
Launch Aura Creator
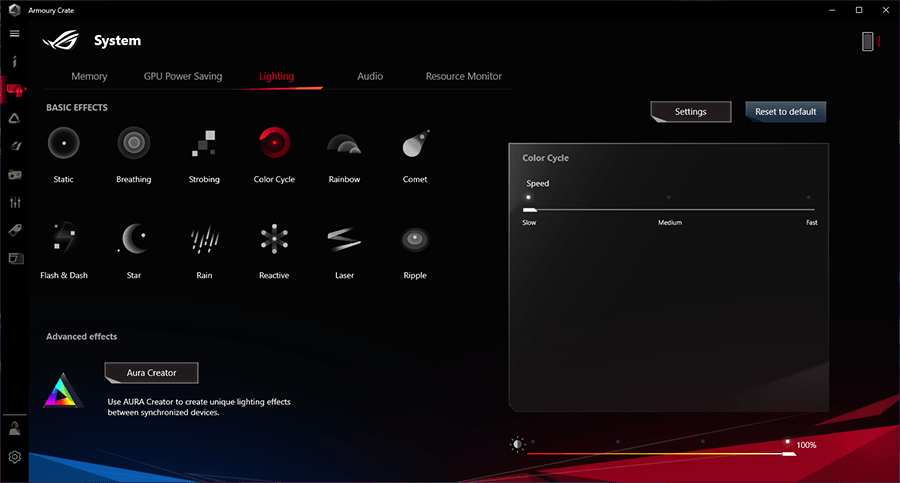[152, 373]
